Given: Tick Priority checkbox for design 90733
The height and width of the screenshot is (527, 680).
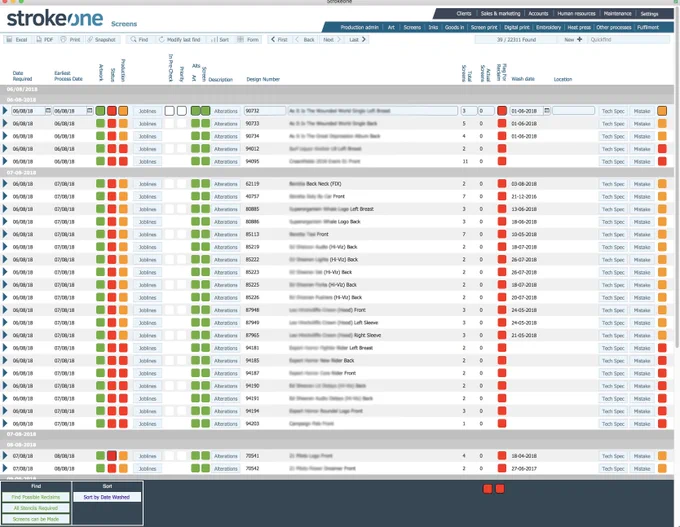Looking at the screenshot, I should coord(182,124).
